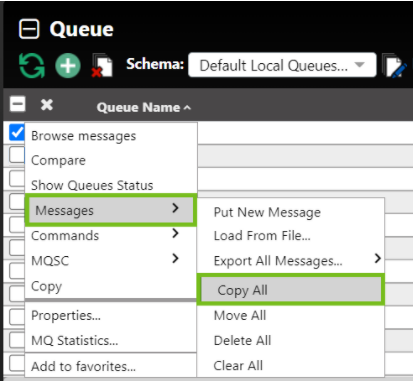Screen dimensions: 413x381
Task: Open the schema edit pencil icon
Action: click(x=394, y=66)
